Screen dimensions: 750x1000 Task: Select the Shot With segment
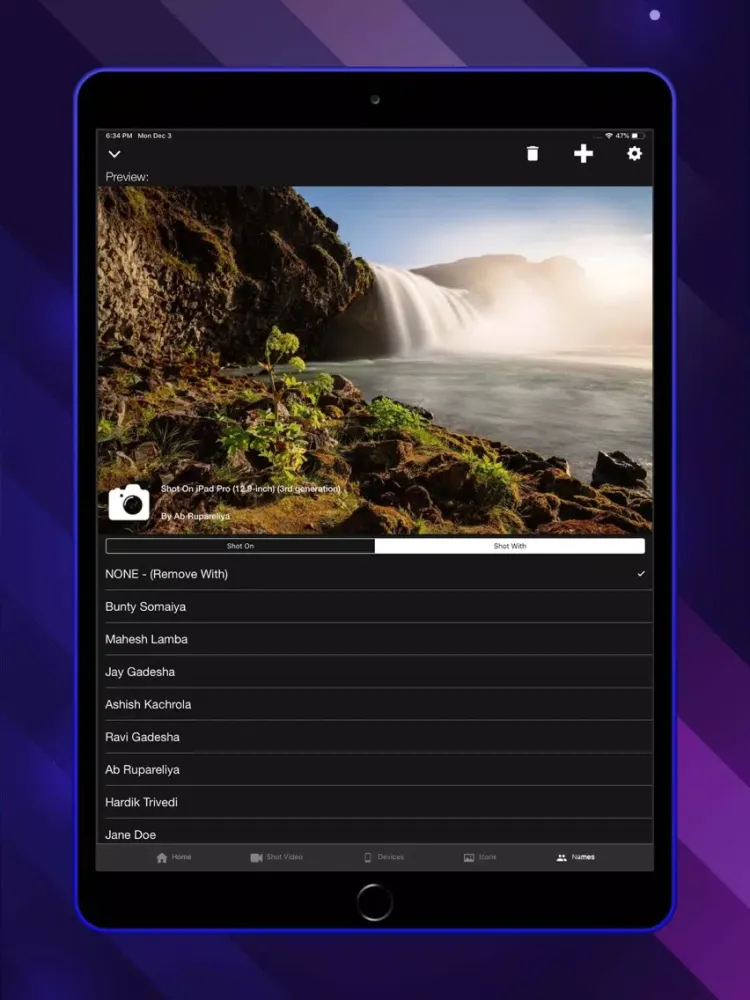510,546
